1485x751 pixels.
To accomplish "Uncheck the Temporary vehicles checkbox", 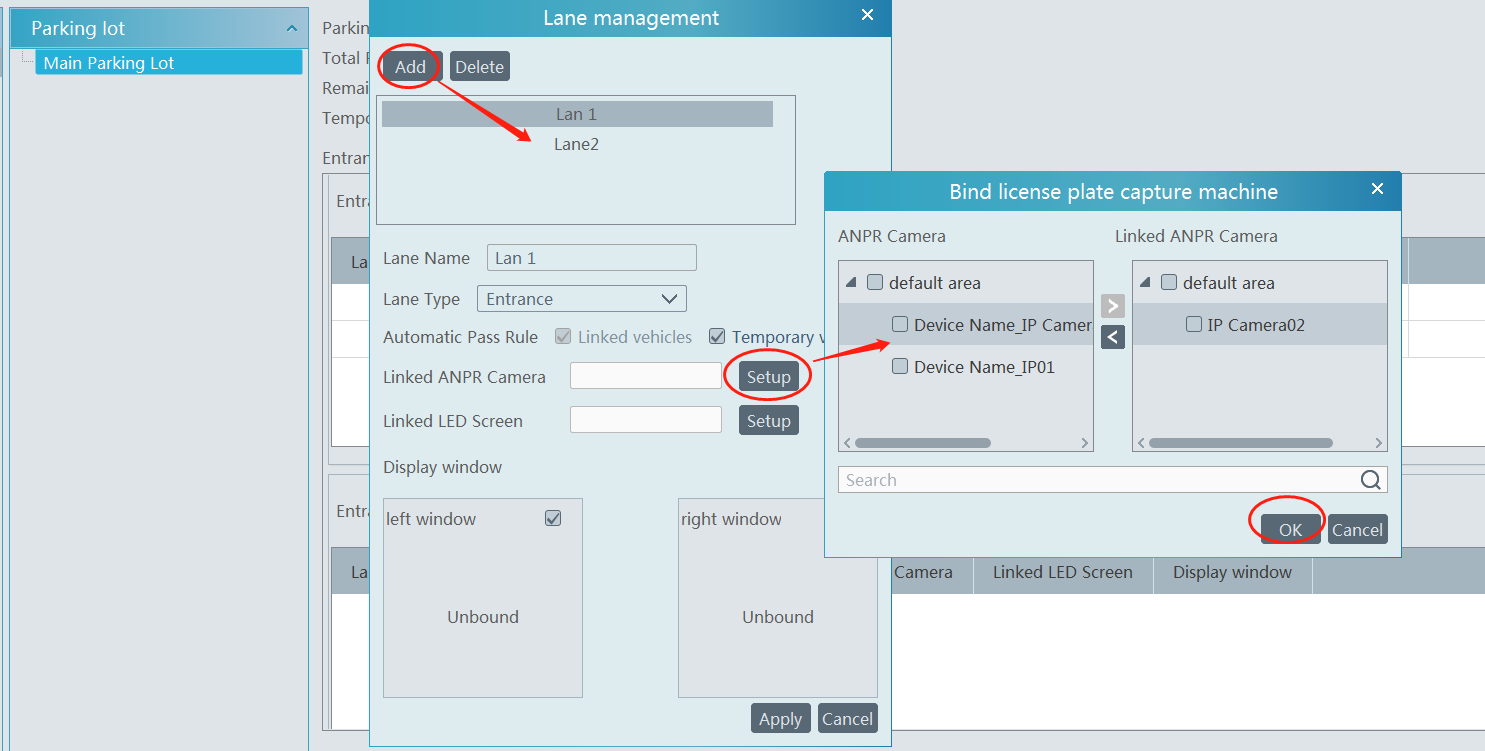I will (716, 337).
